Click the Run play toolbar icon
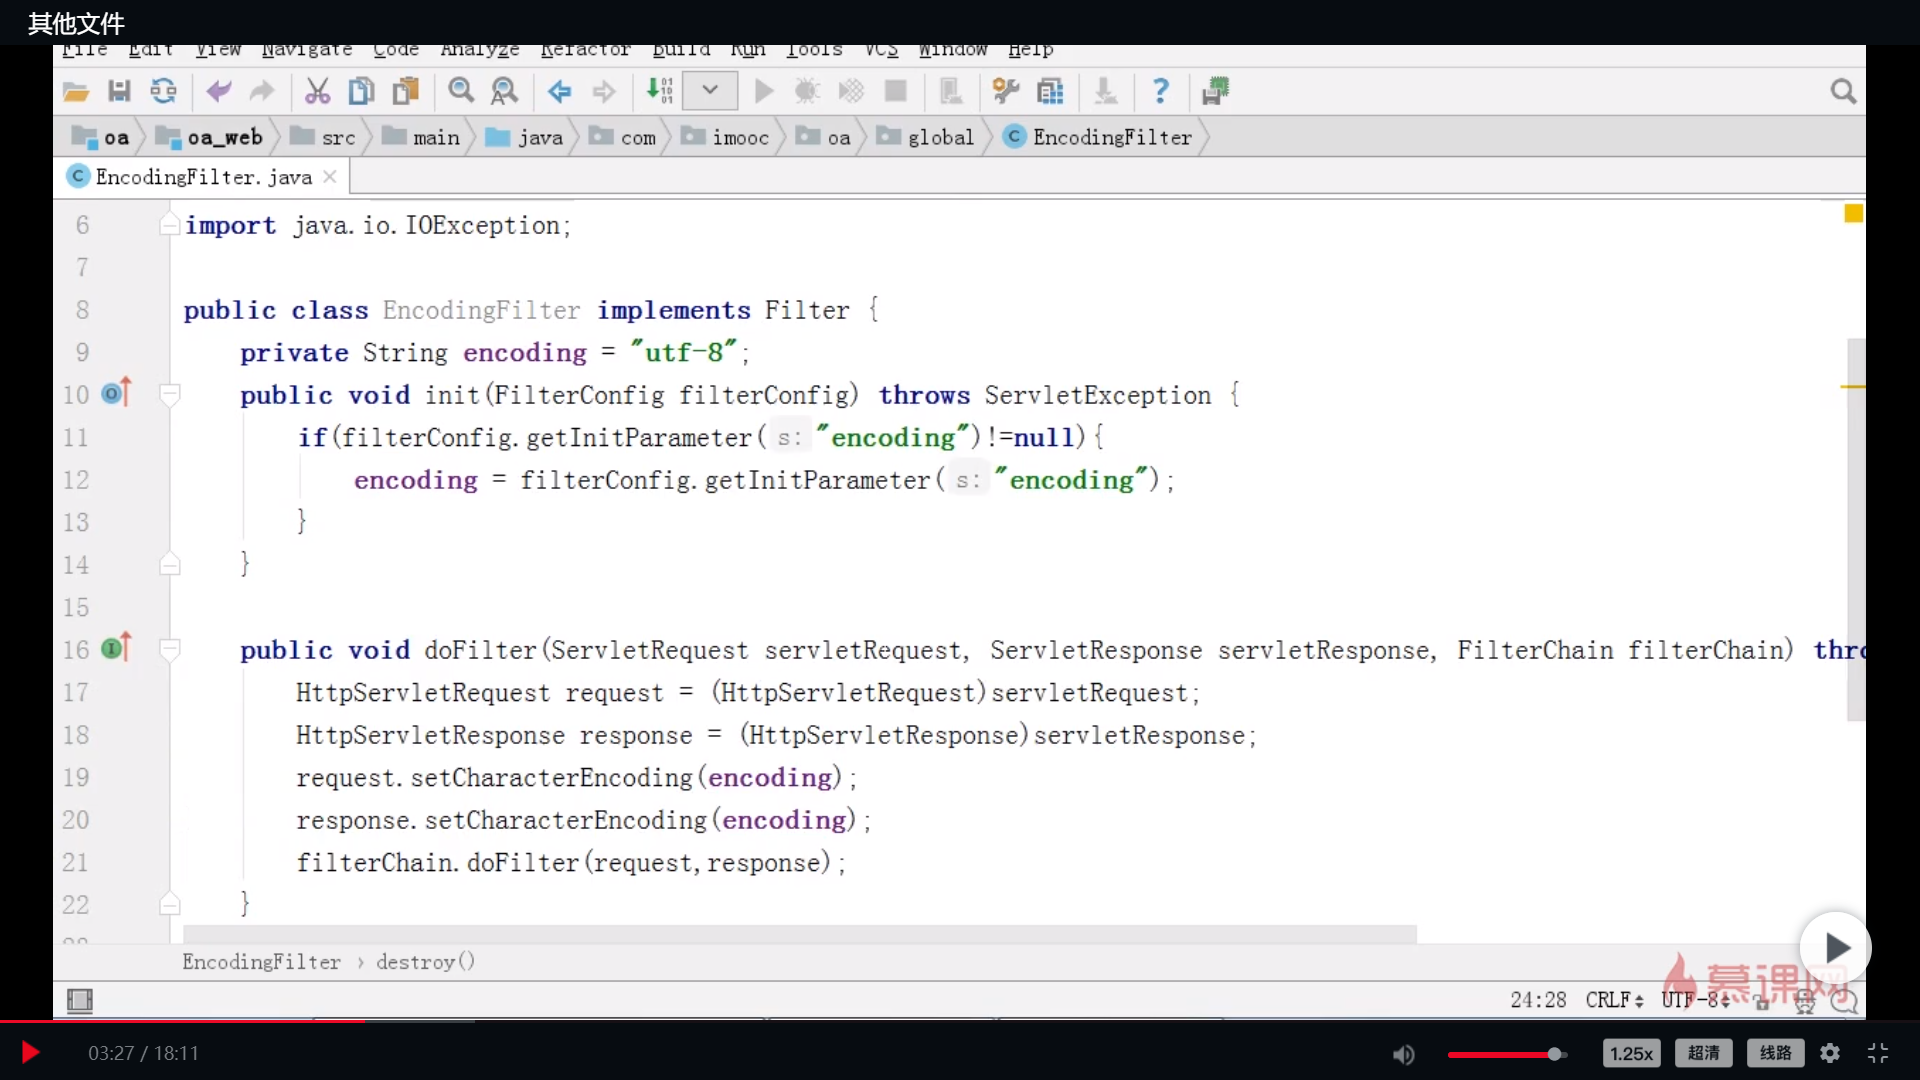 764,92
